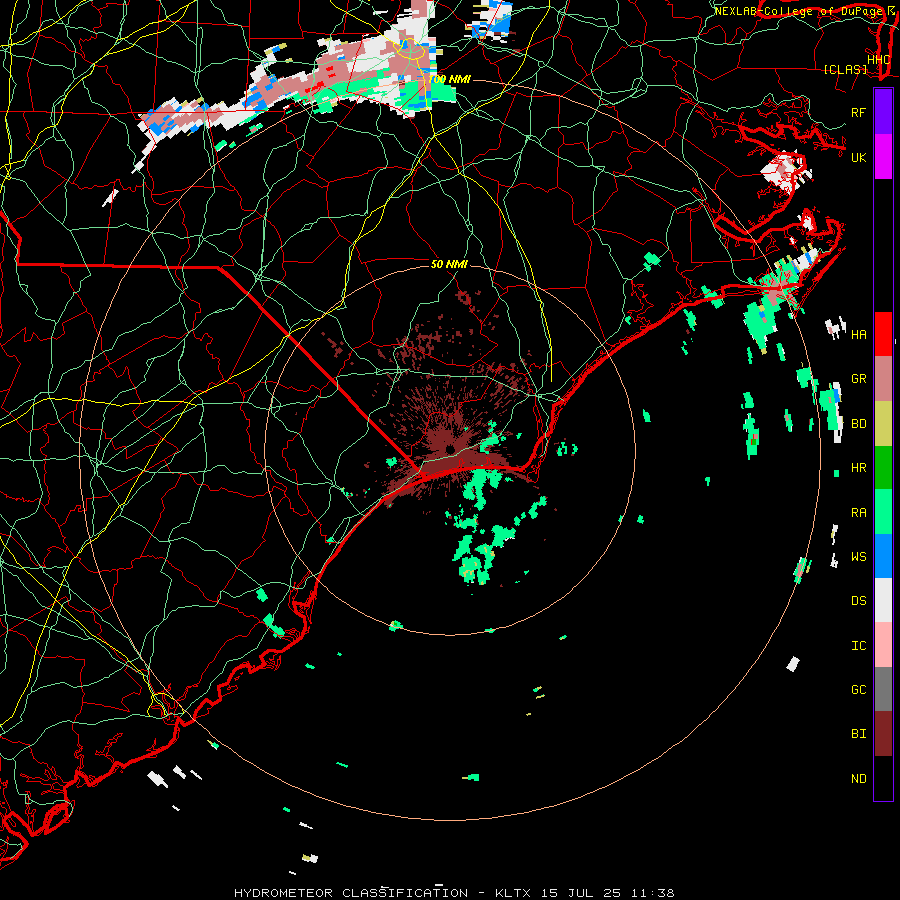900x900 pixels.
Task: Click the BI legend label
Action: (x=858, y=734)
